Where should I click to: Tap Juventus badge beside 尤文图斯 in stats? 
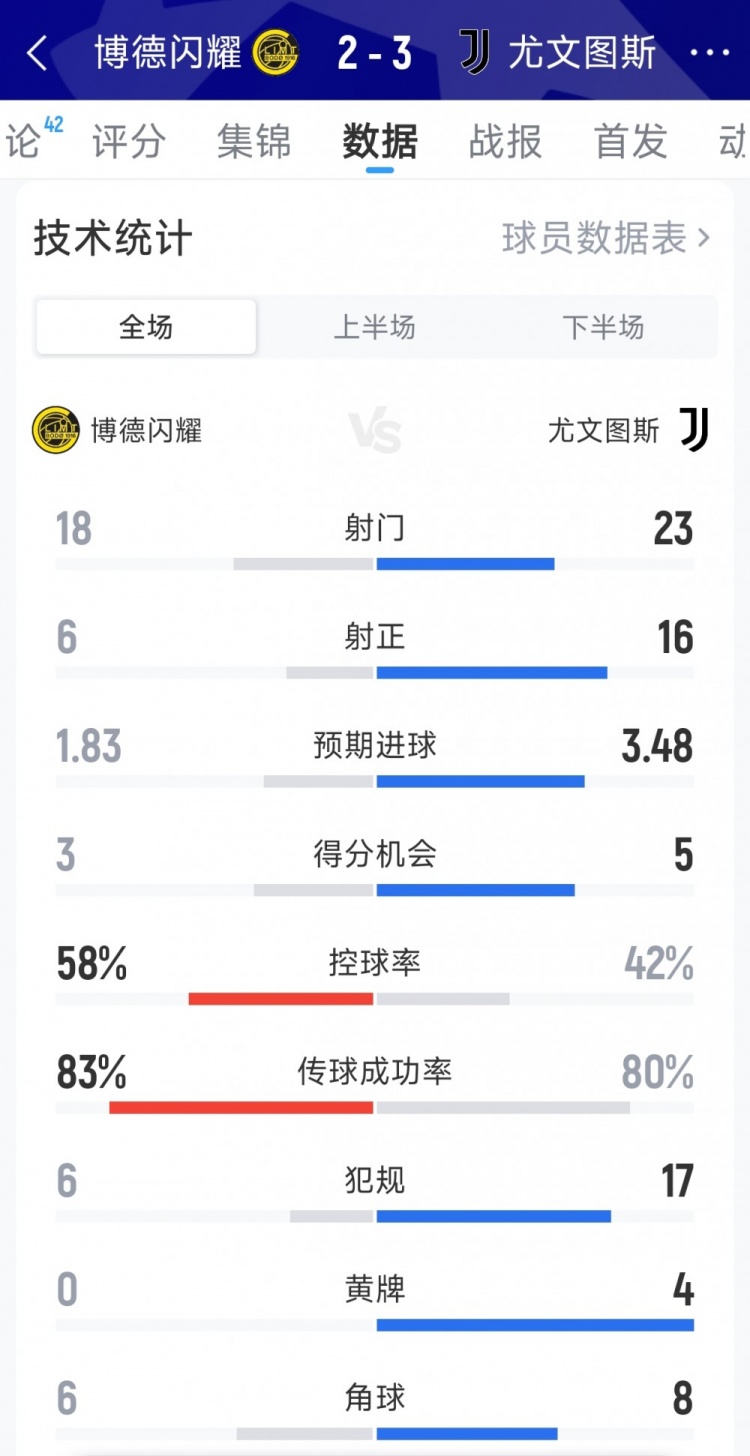694,430
